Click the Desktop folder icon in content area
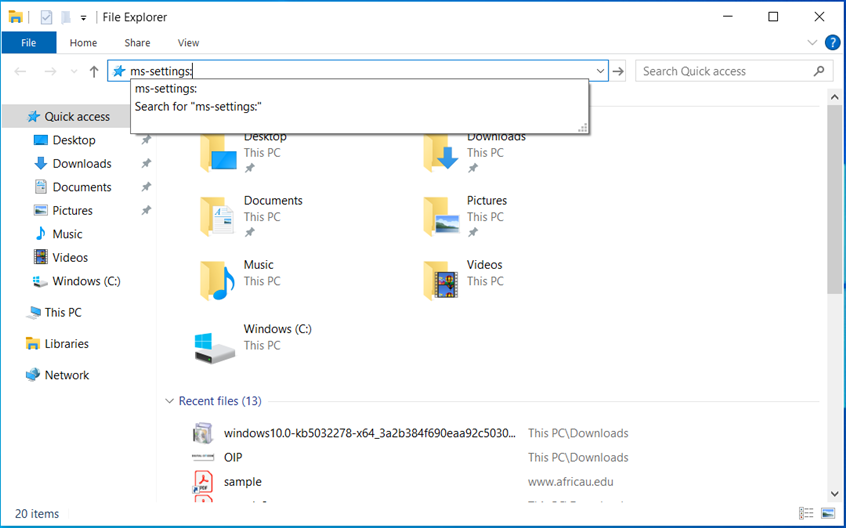This screenshot has height=528, width=846. point(218,153)
